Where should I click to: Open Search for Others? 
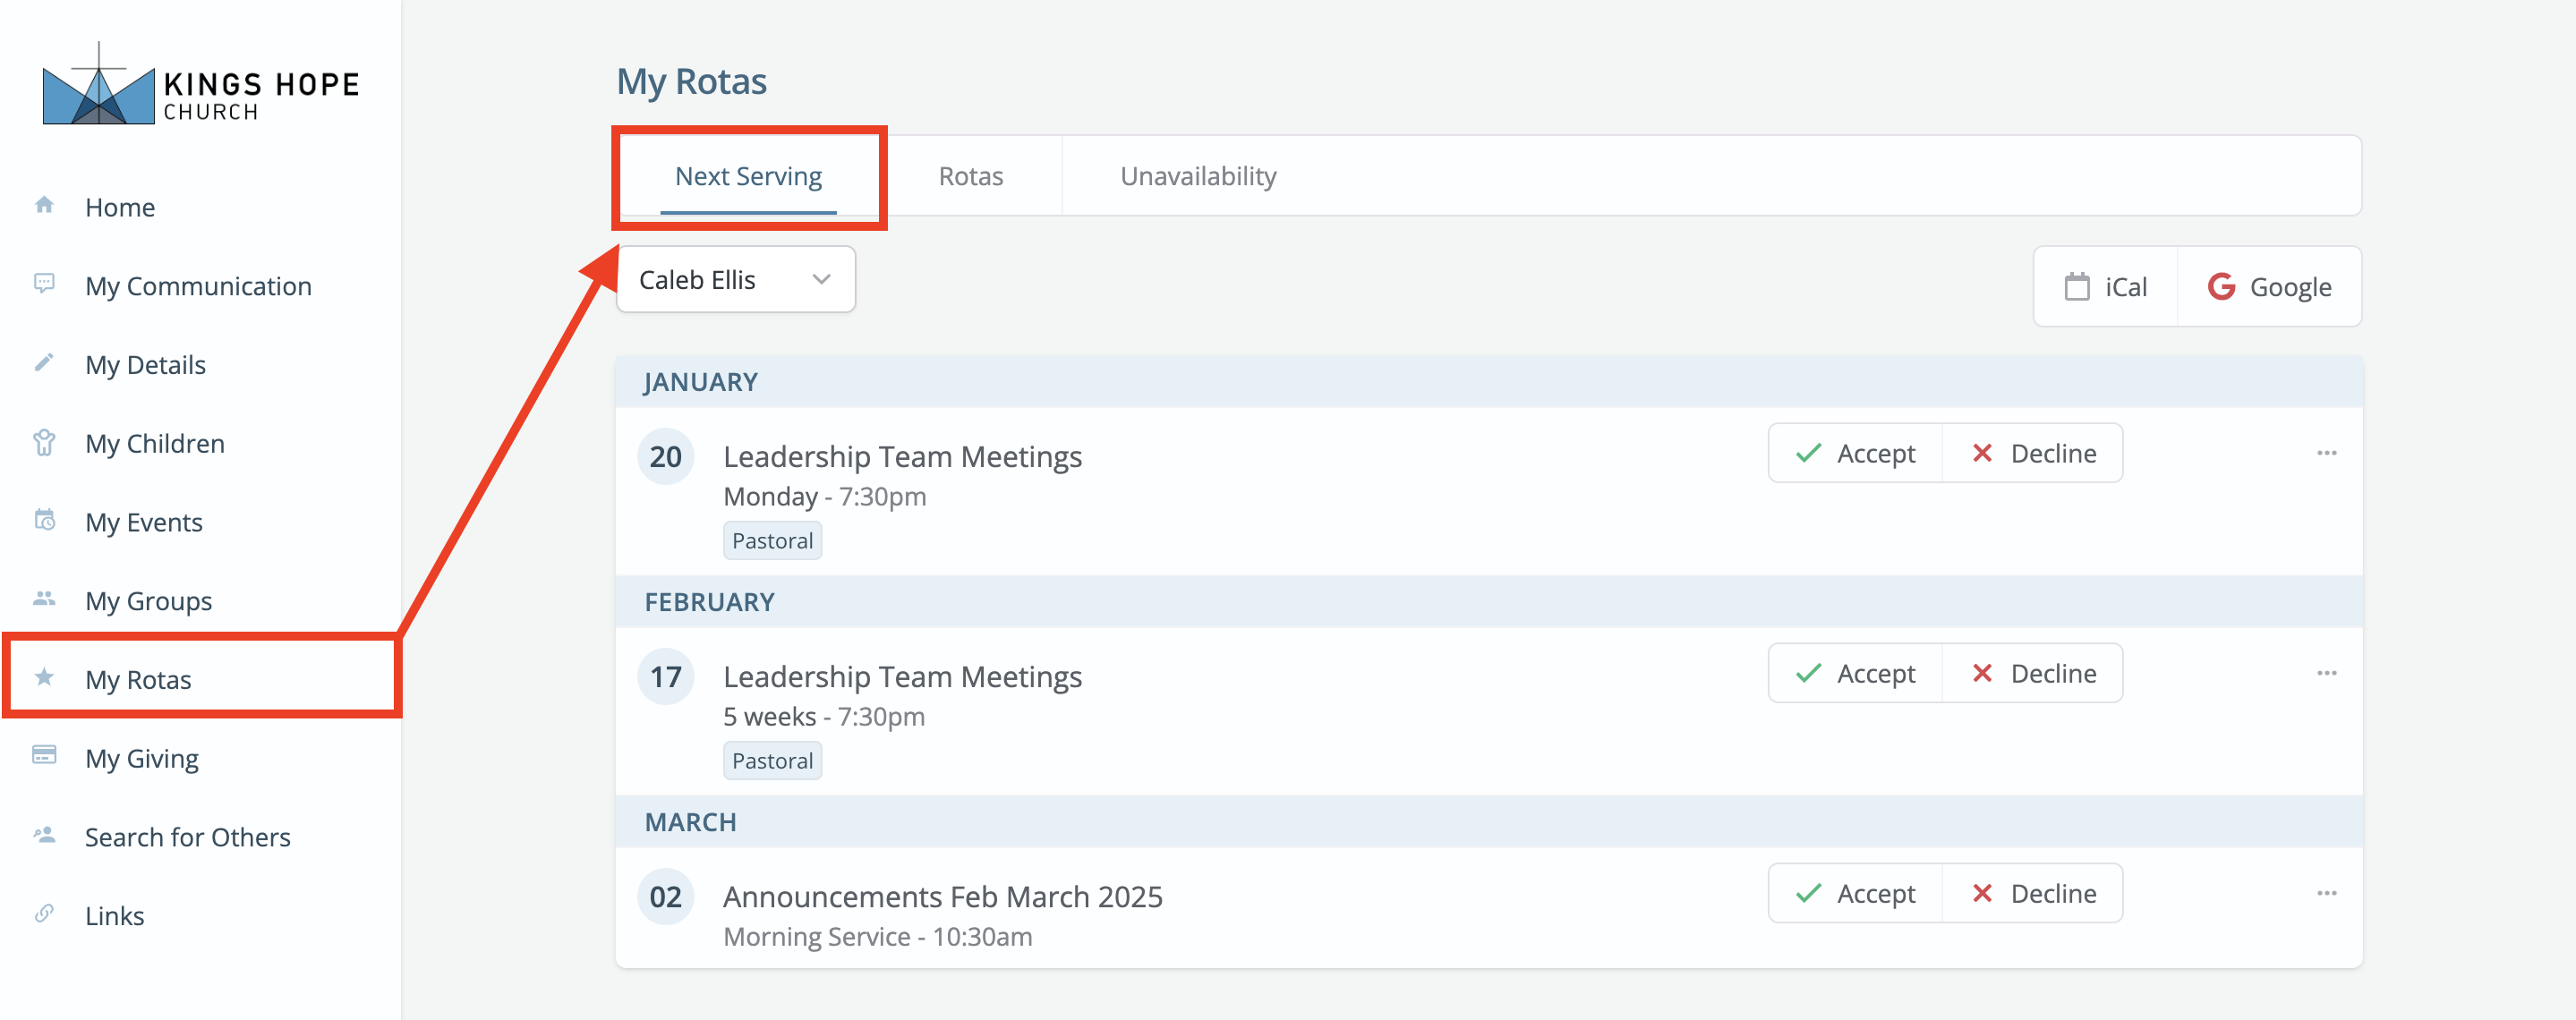coord(187,837)
